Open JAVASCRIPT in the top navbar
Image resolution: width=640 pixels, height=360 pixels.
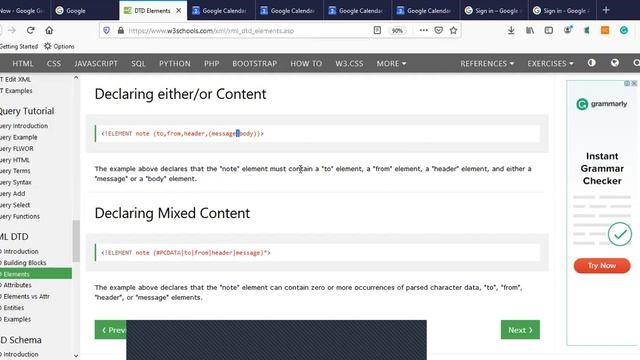[96, 64]
